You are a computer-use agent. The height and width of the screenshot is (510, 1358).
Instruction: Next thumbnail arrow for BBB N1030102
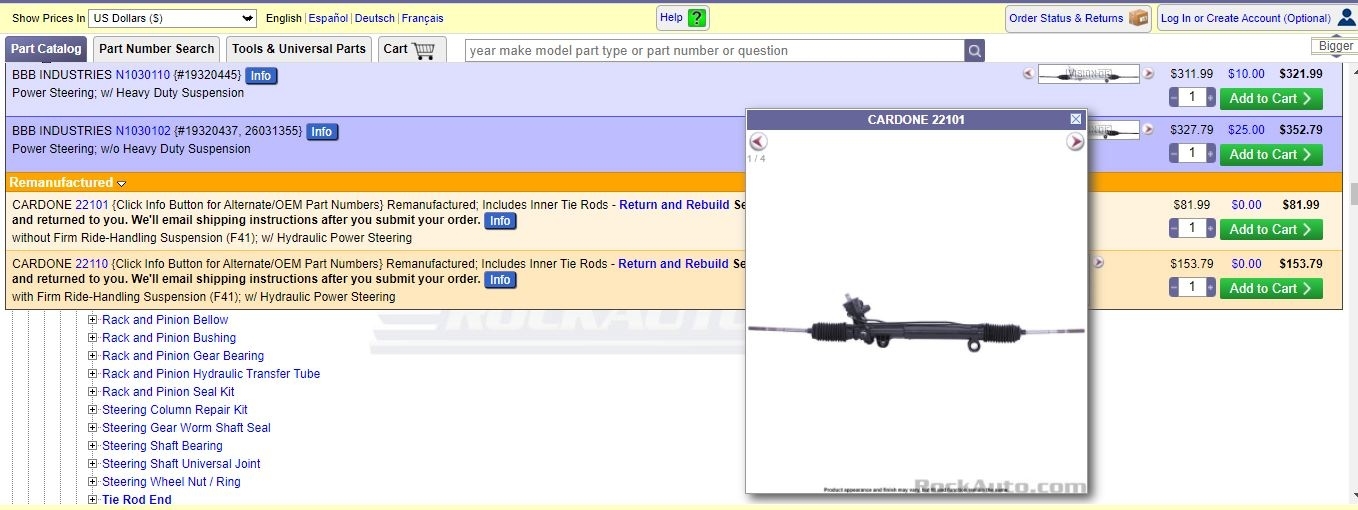[1149, 130]
